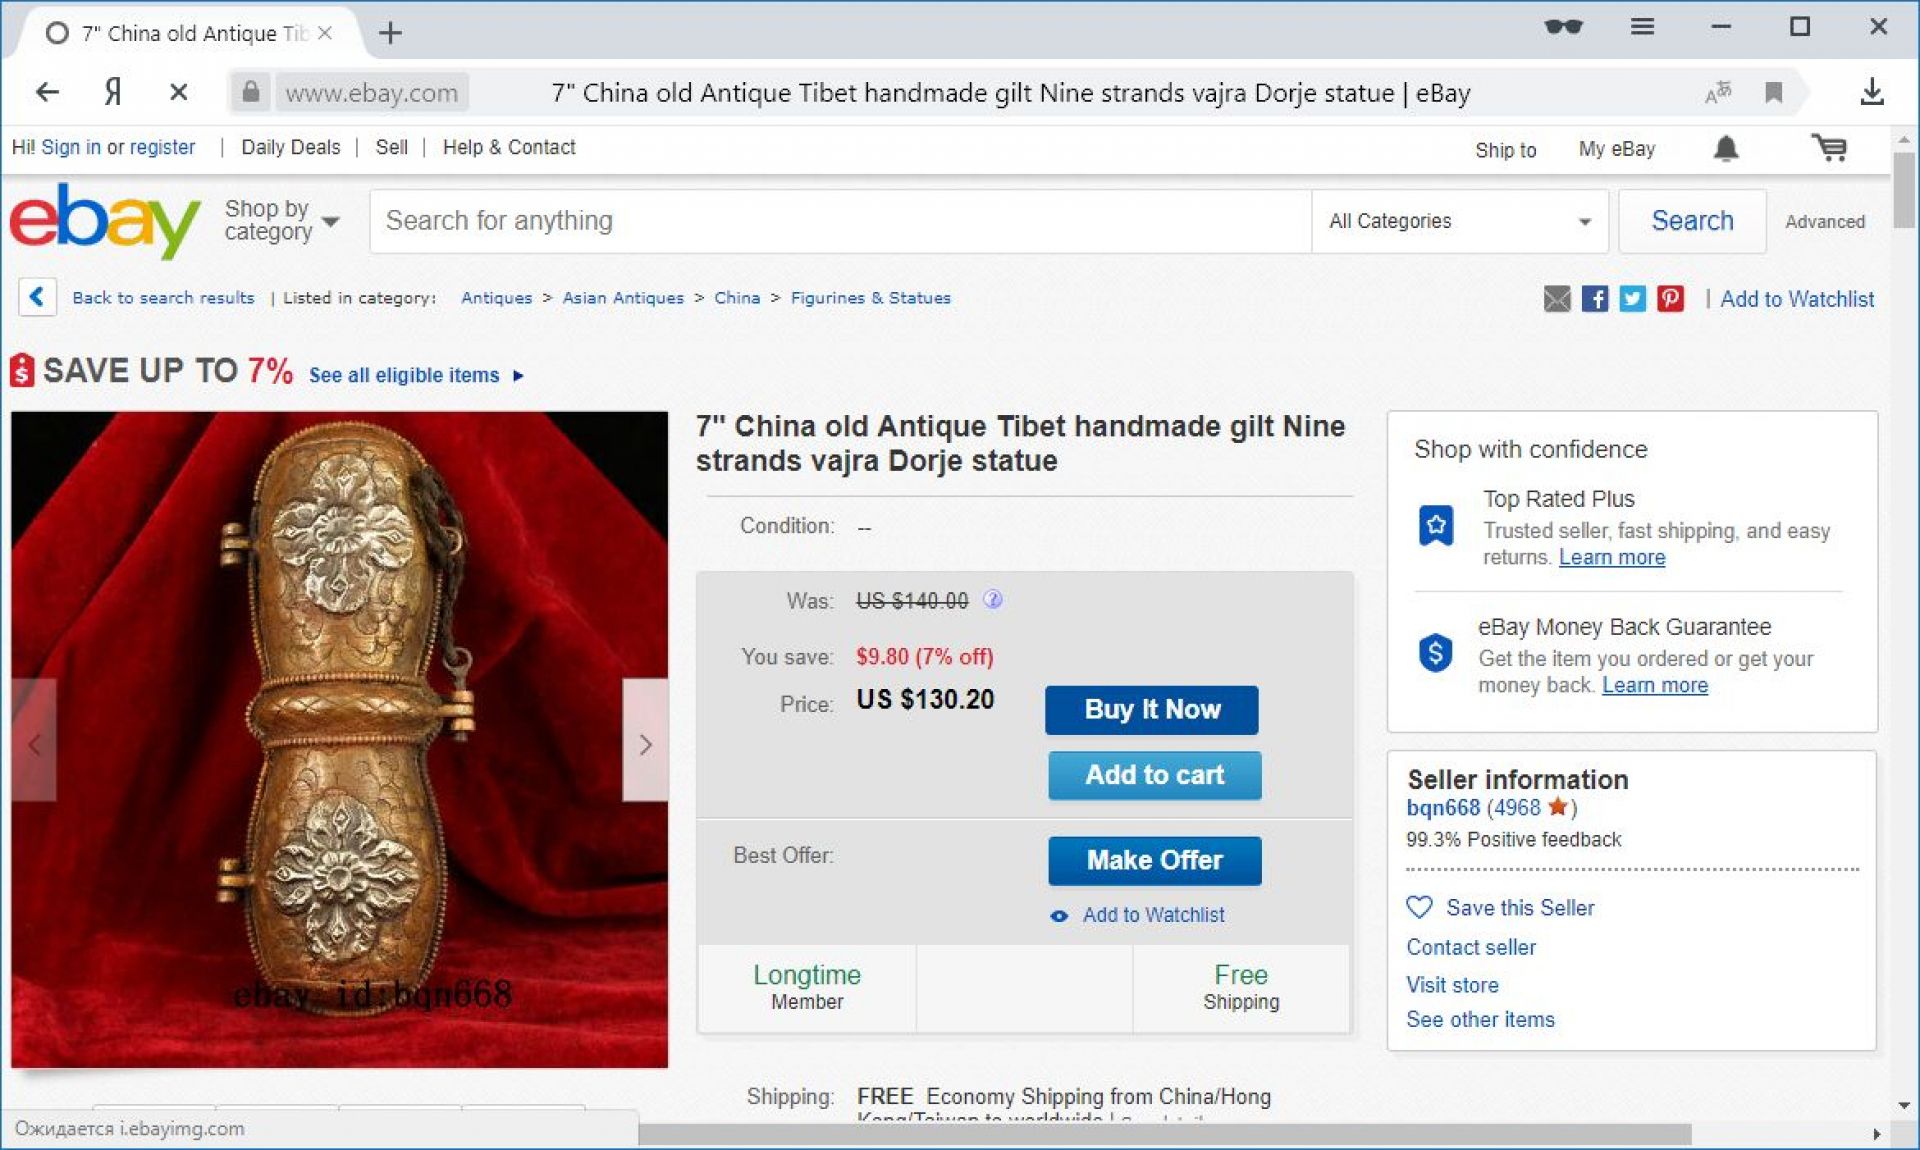Show next product image arrow
Image resolution: width=1920 pixels, height=1150 pixels.
[645, 743]
